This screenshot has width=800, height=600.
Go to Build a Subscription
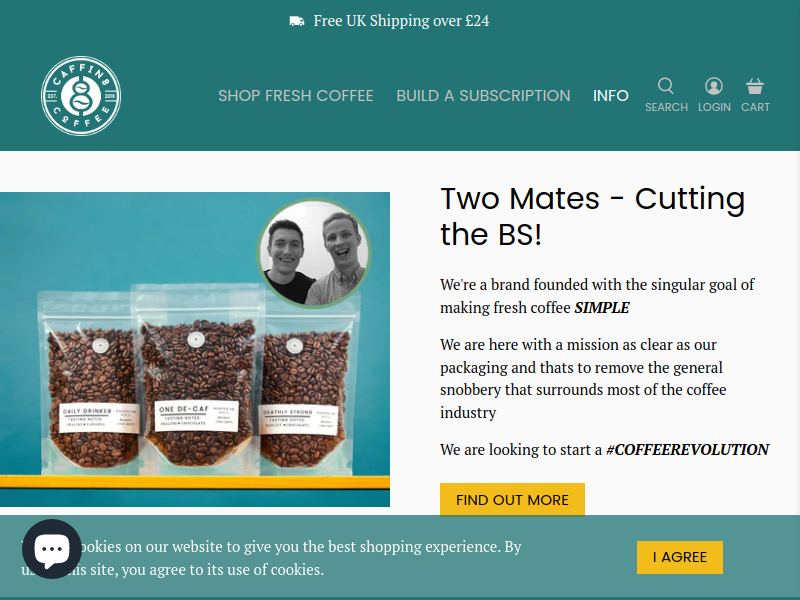pyautogui.click(x=483, y=95)
